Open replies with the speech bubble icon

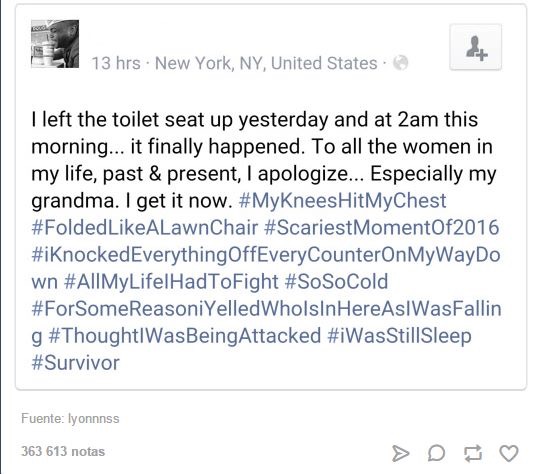click(x=436, y=453)
